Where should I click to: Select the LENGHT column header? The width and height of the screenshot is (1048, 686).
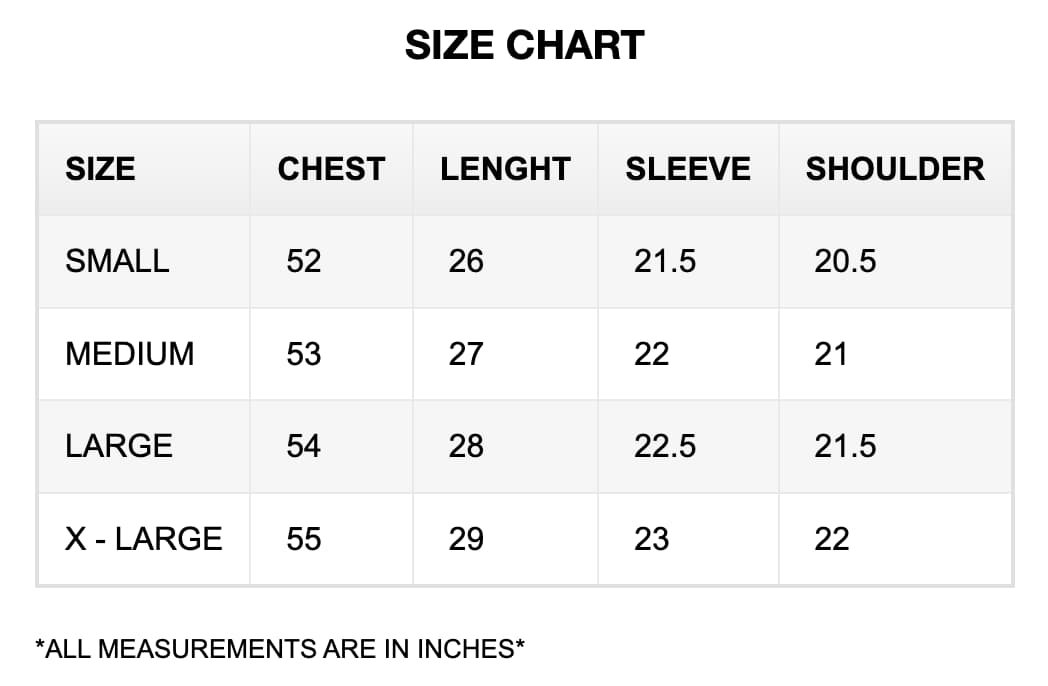pyautogui.click(x=505, y=169)
